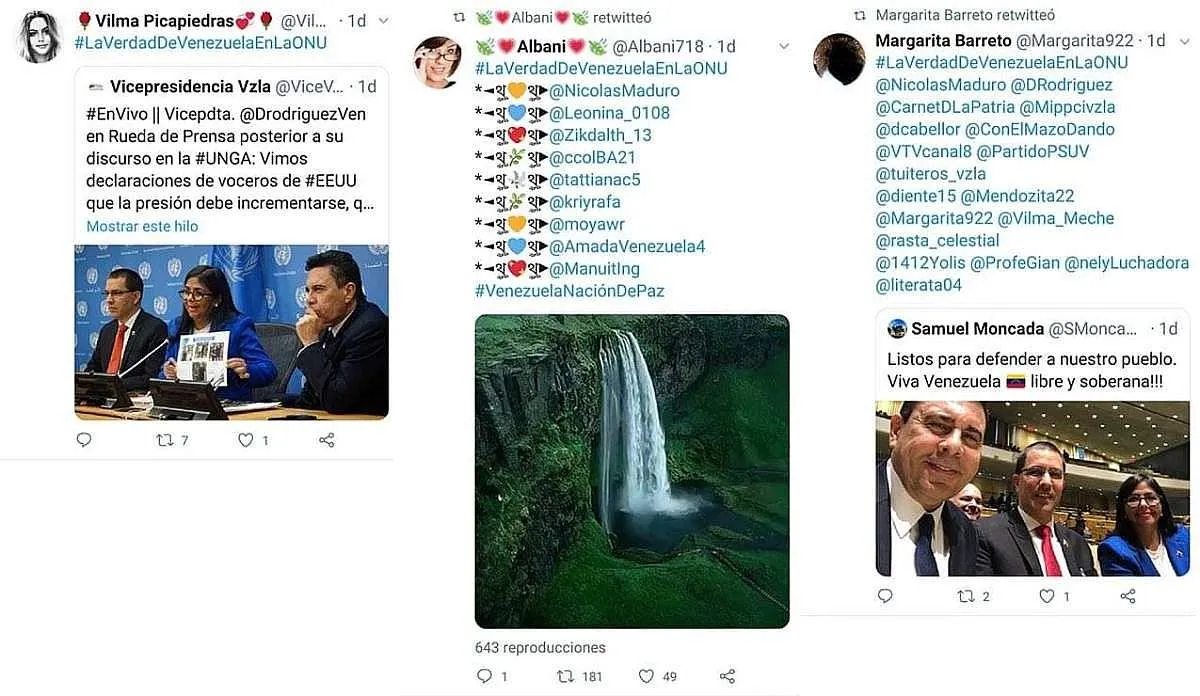Screen dimensions: 1200x696
Task: Retweet the Vilma Picapiedras tweet
Action: click(x=165, y=440)
